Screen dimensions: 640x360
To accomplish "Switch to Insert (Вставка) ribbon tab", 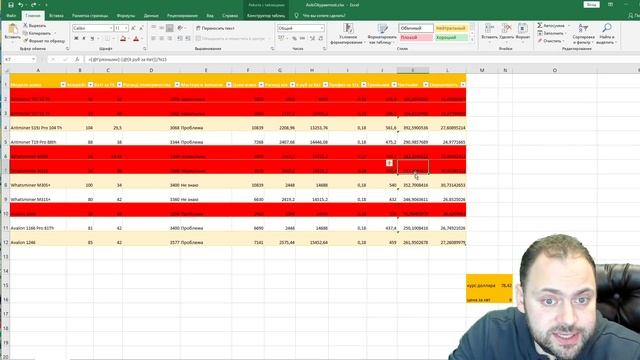I will pos(56,16).
